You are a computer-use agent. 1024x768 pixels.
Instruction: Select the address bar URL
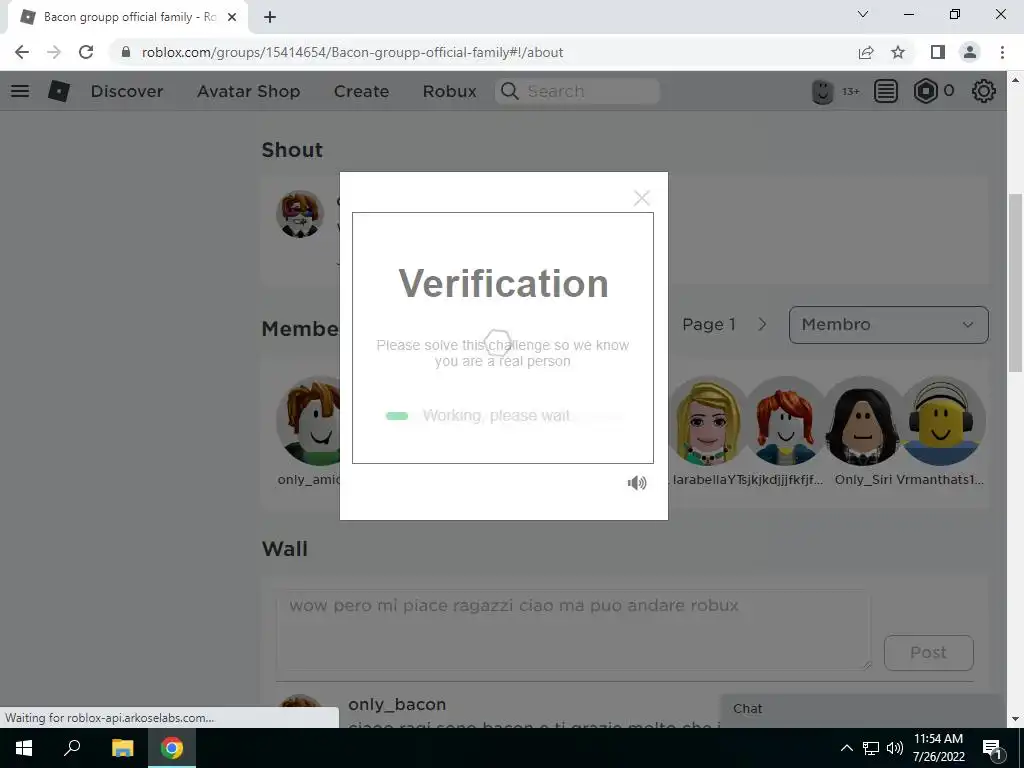coord(353,52)
